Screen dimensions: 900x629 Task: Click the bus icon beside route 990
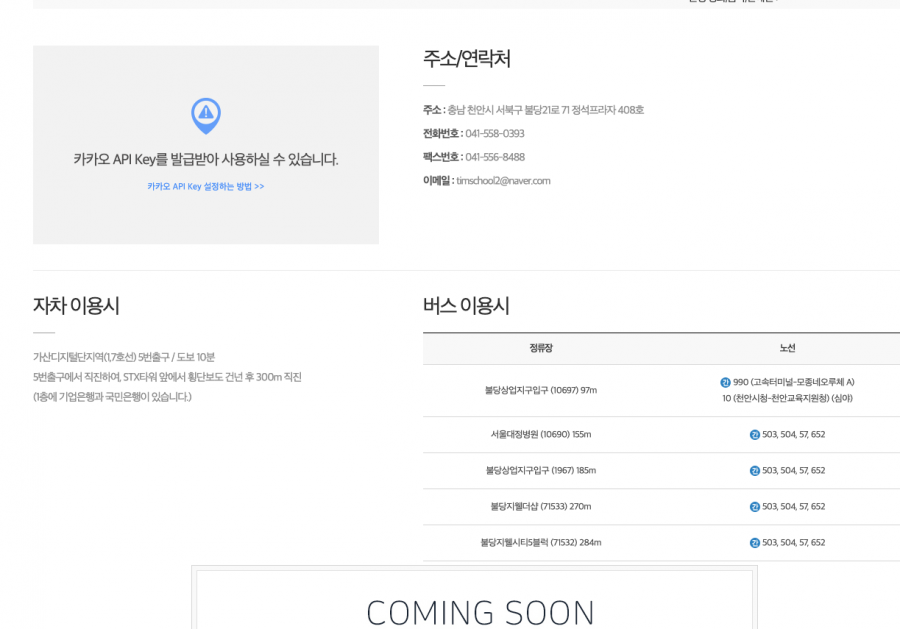(725, 382)
